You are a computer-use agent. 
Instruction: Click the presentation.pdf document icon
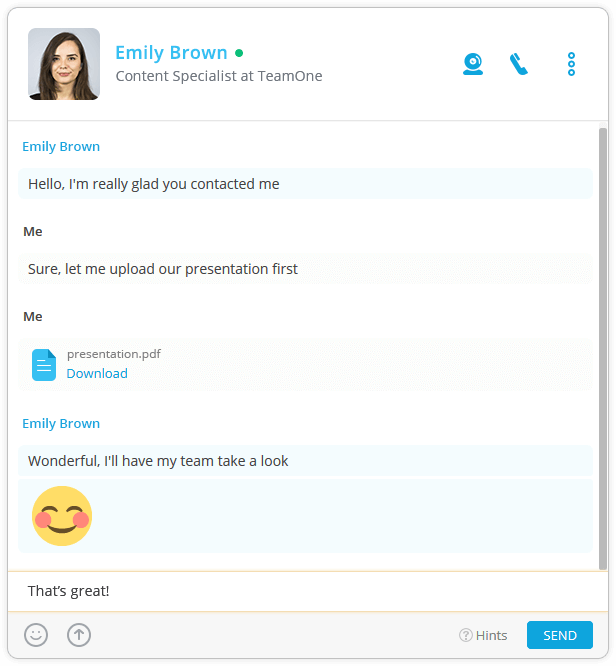point(44,365)
